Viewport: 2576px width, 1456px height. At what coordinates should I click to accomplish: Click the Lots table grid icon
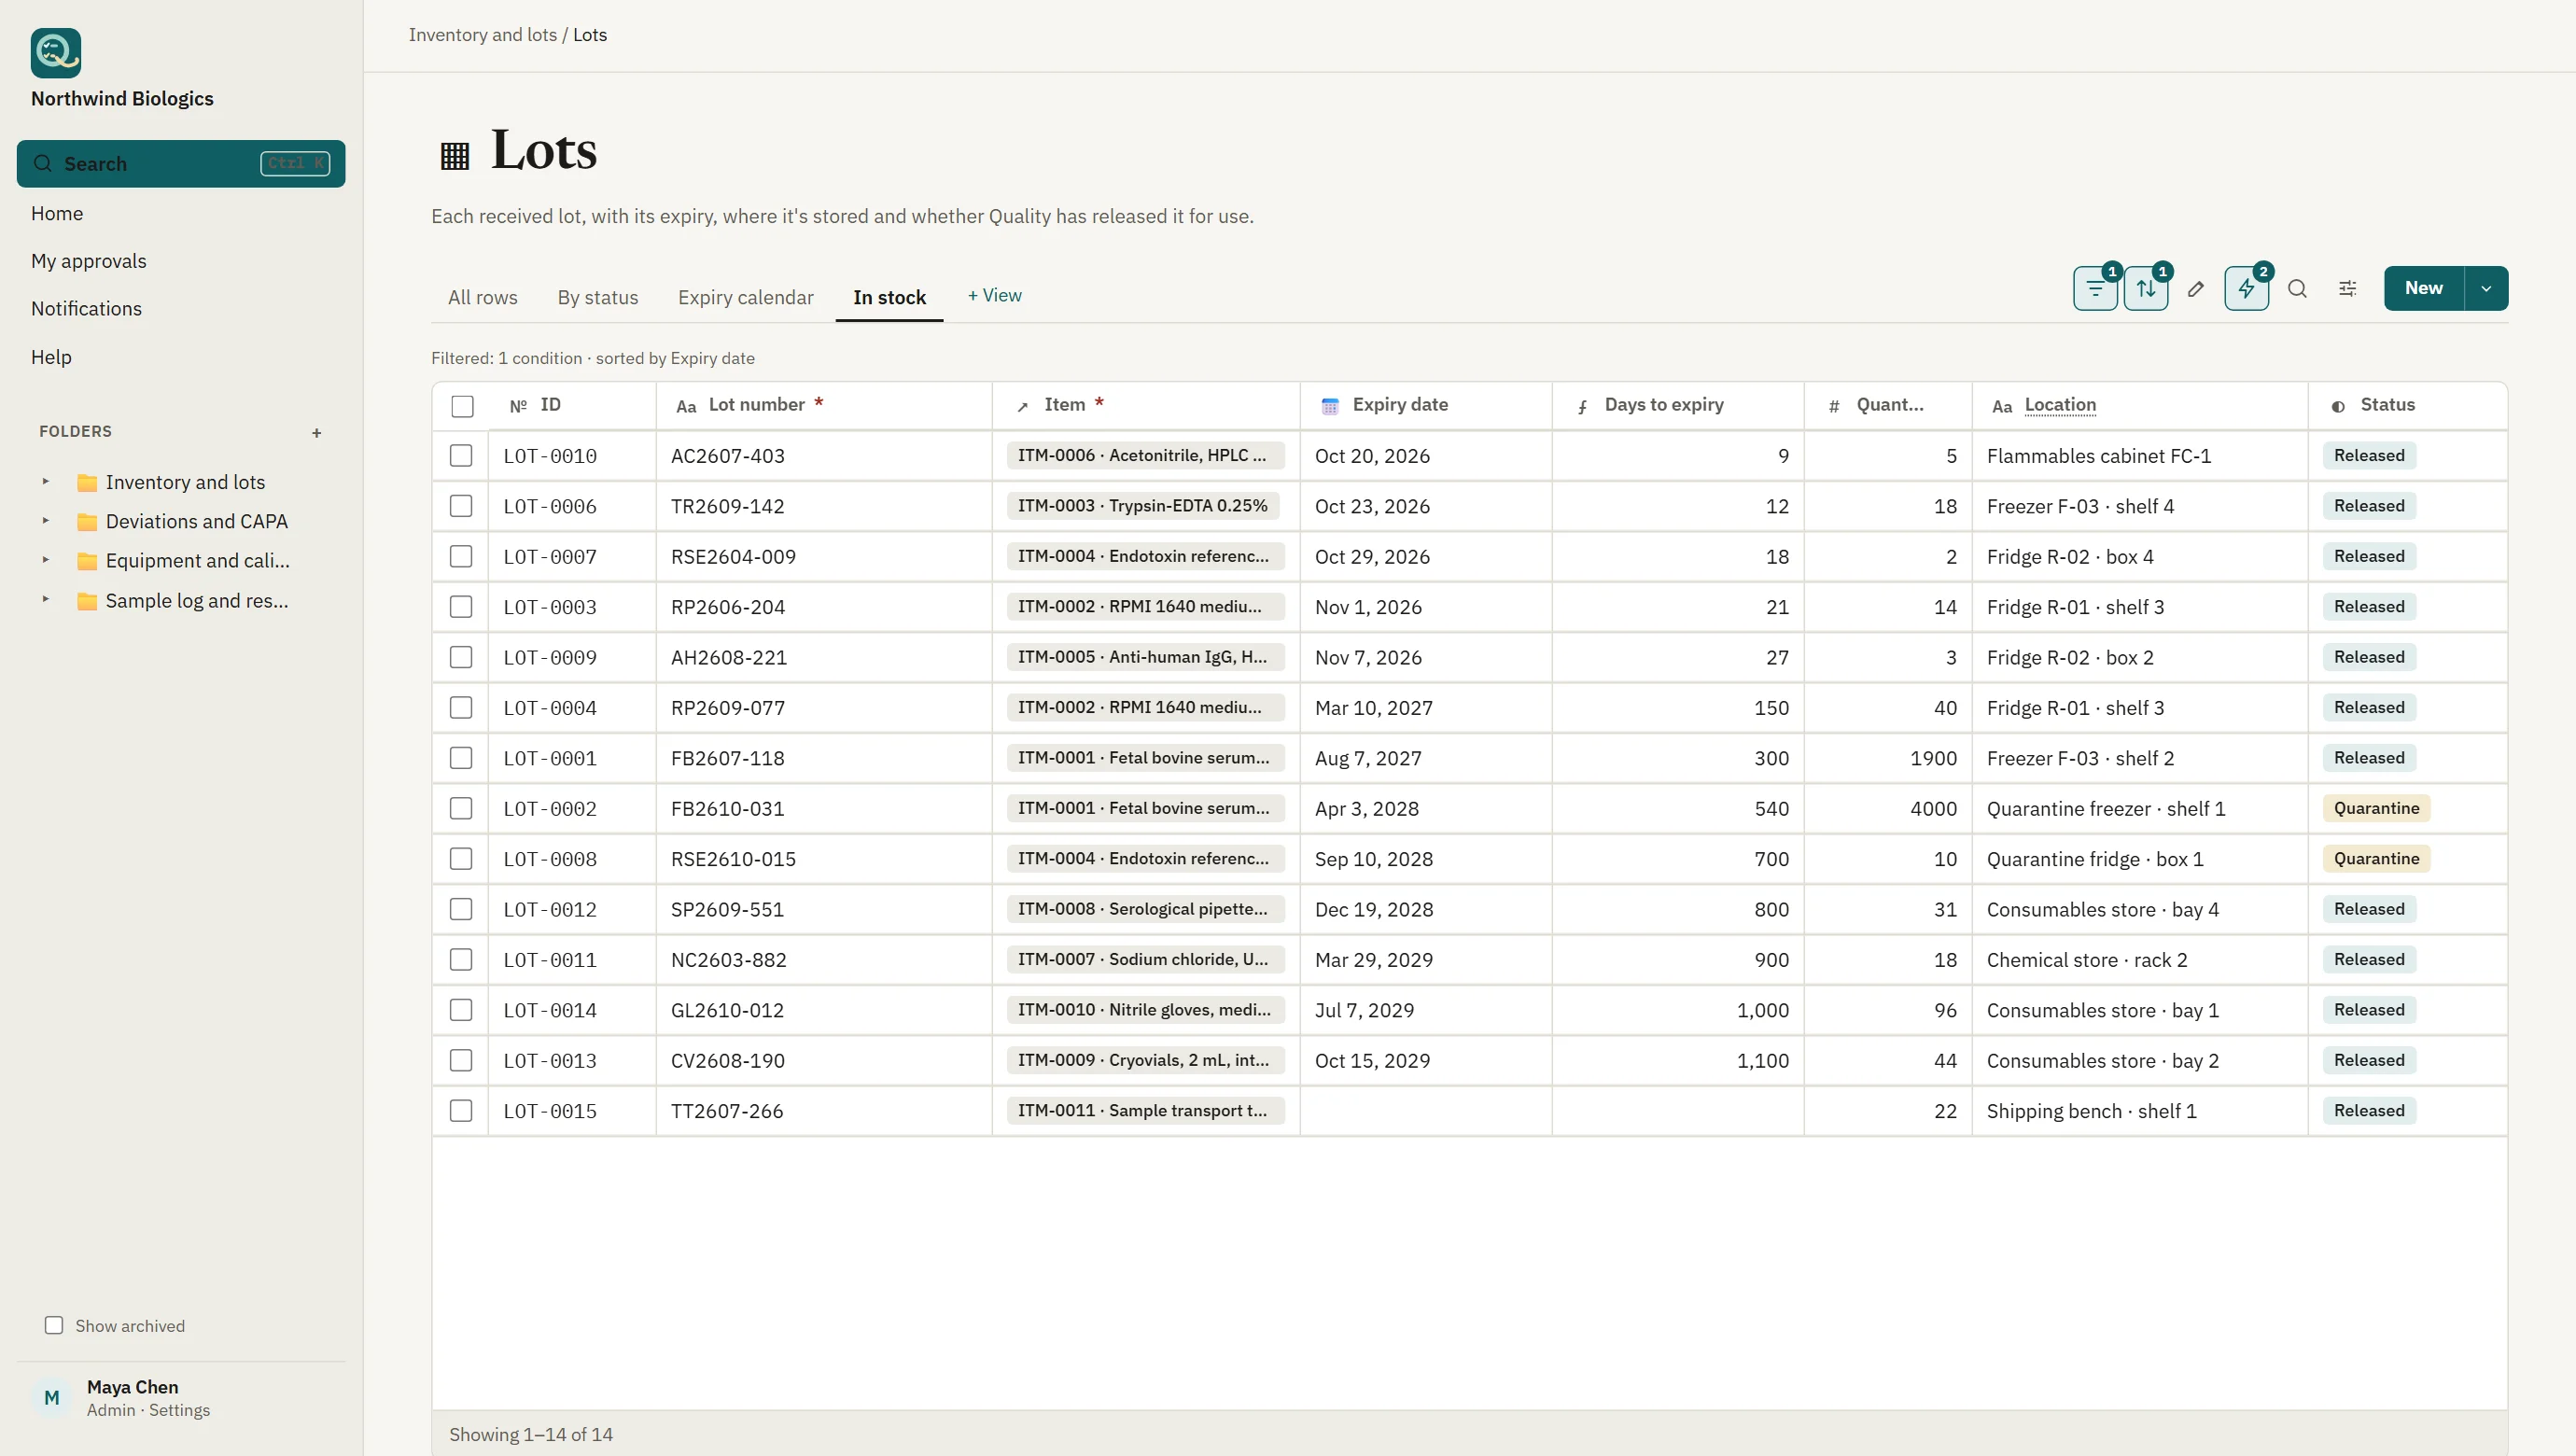pos(455,155)
